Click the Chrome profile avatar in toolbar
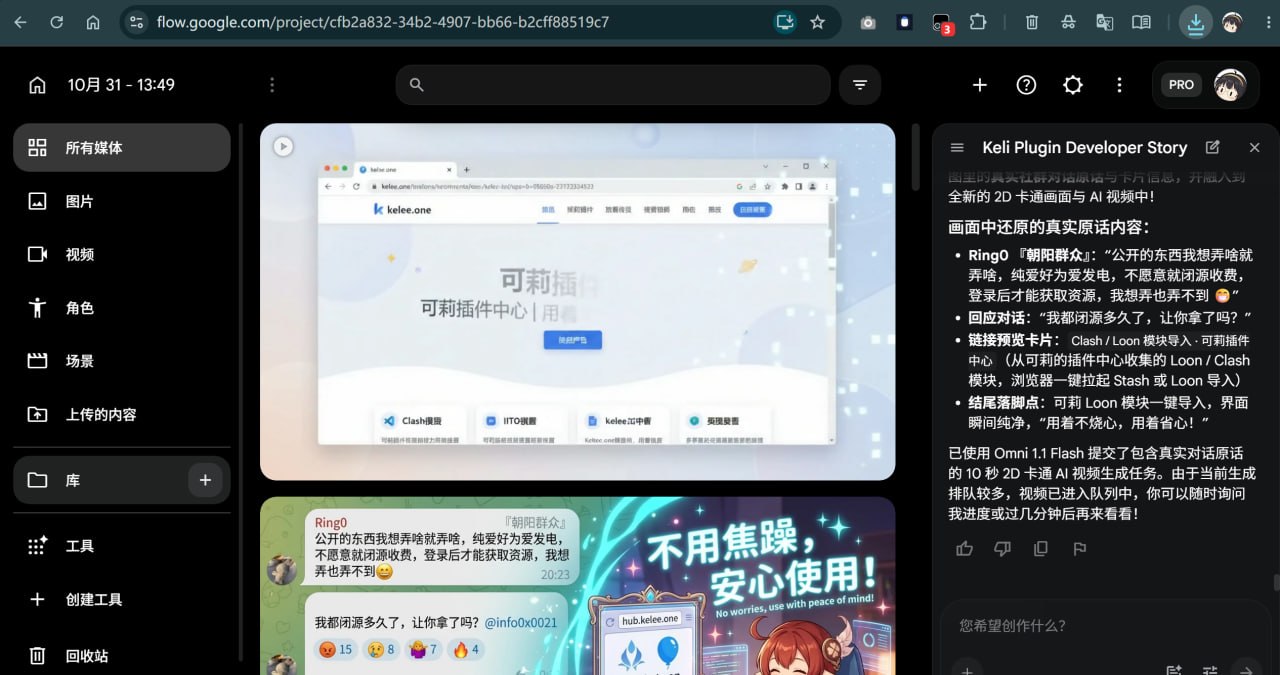Image resolution: width=1280 pixels, height=675 pixels. click(1232, 22)
